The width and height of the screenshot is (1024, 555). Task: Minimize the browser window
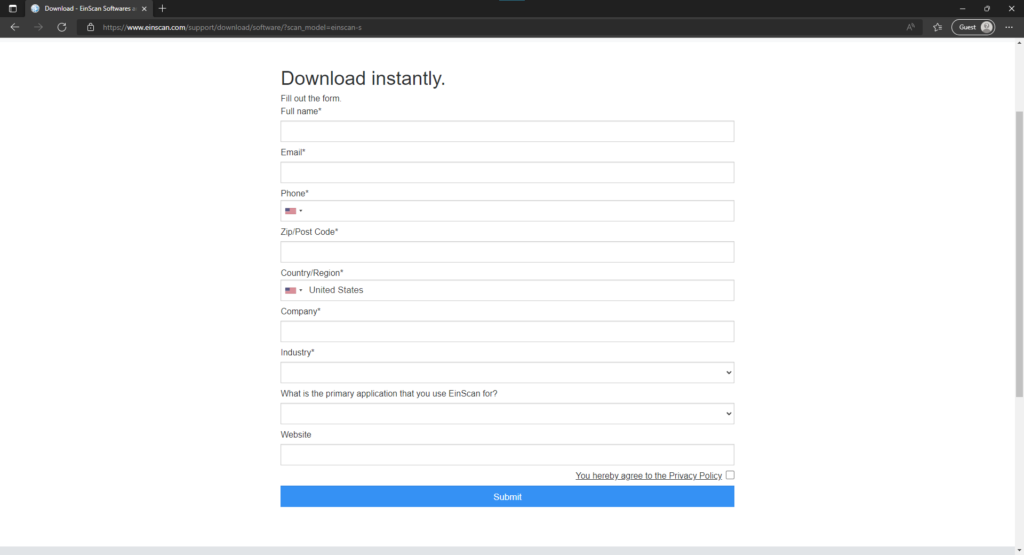962,8
